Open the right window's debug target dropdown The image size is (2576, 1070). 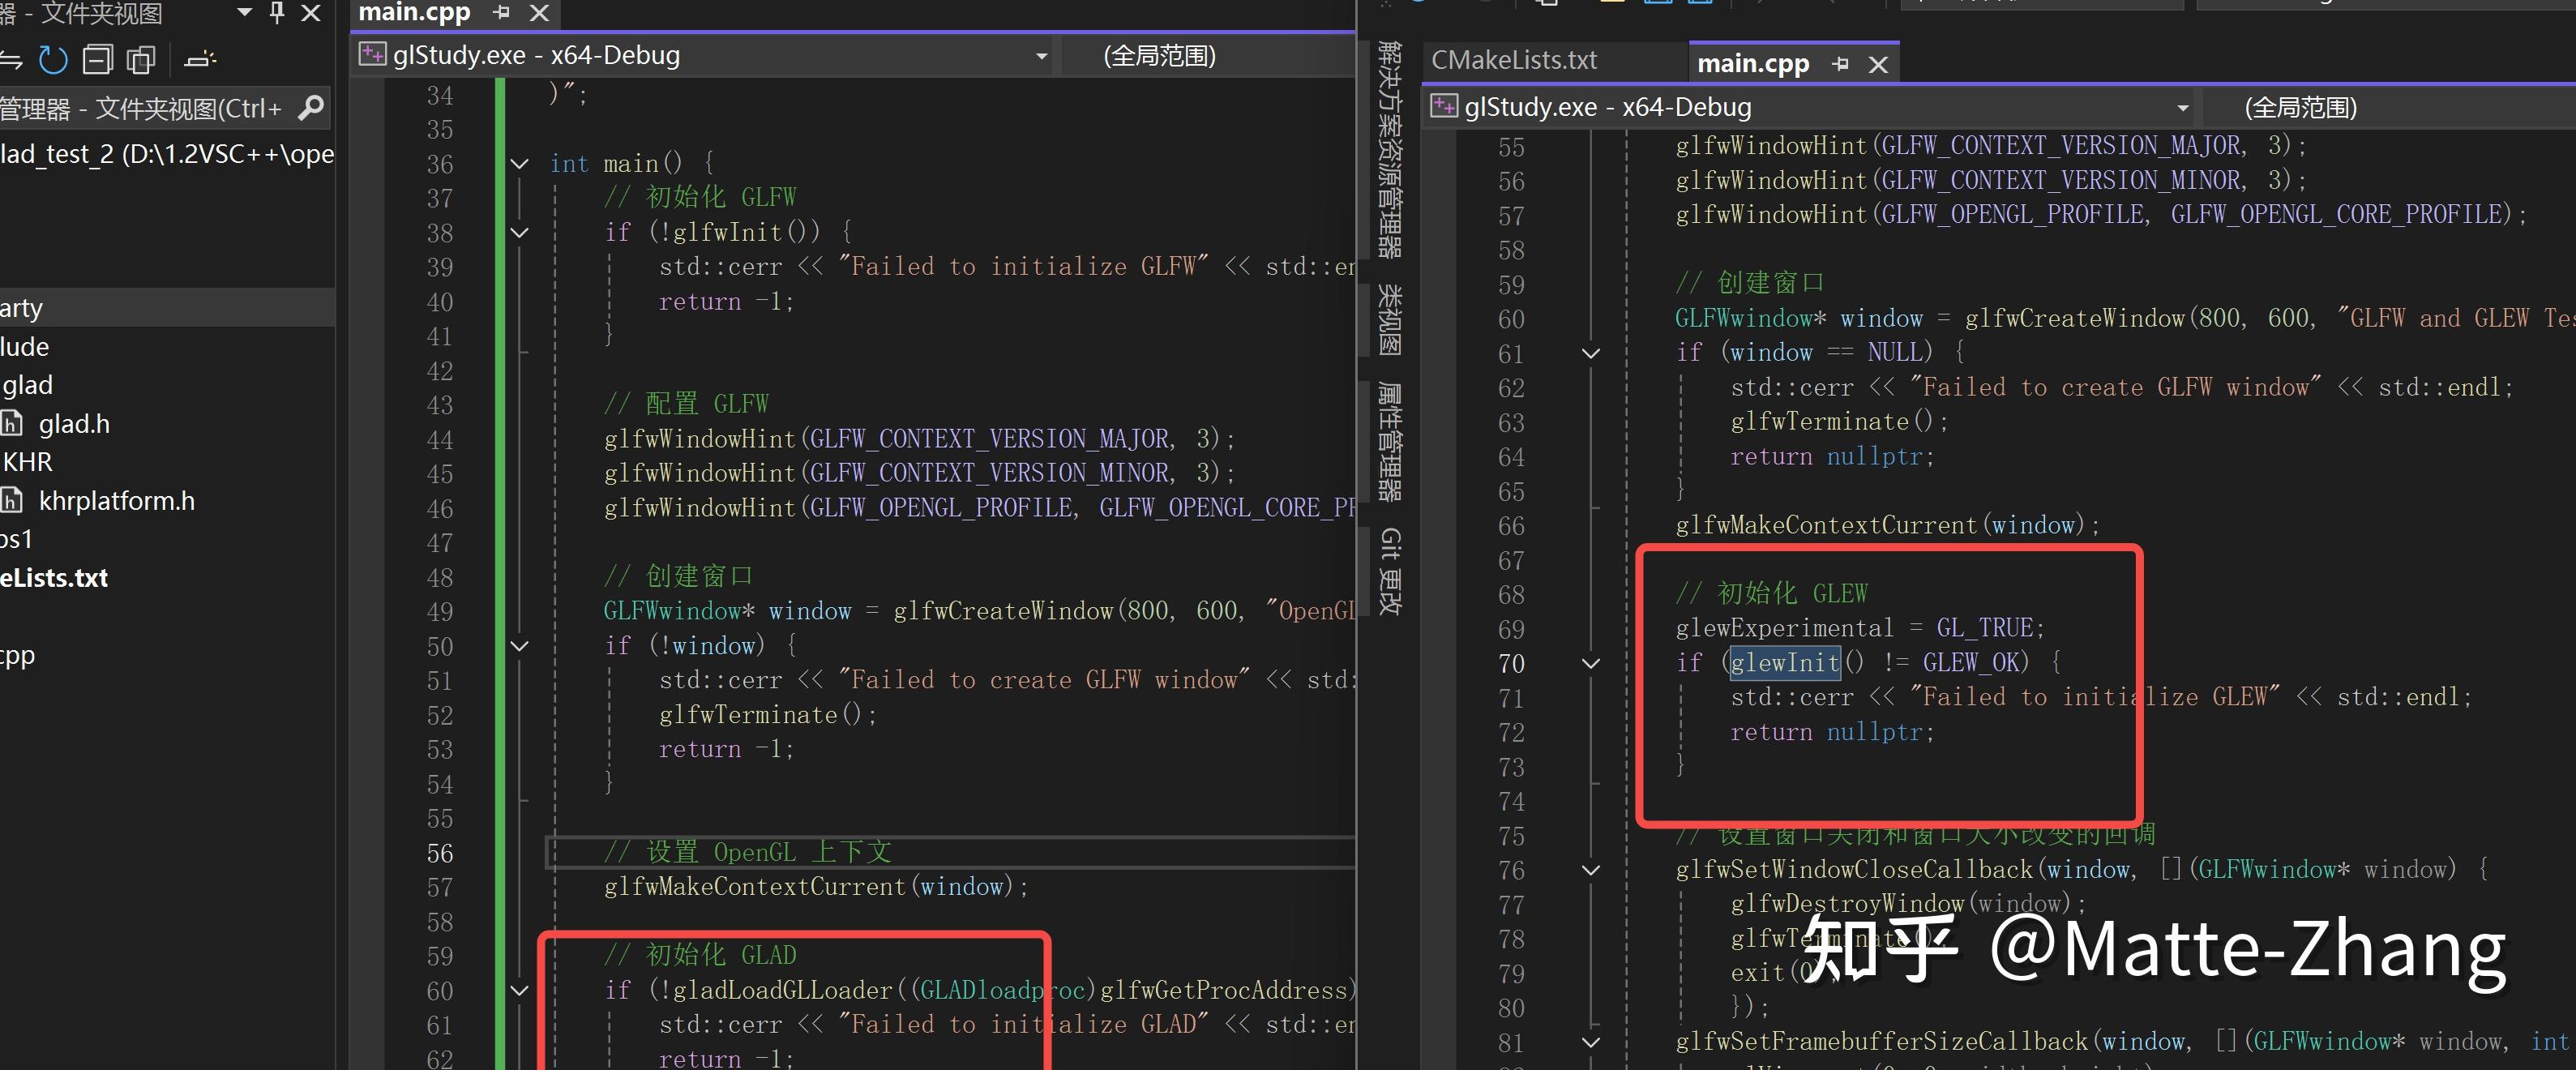[2182, 107]
